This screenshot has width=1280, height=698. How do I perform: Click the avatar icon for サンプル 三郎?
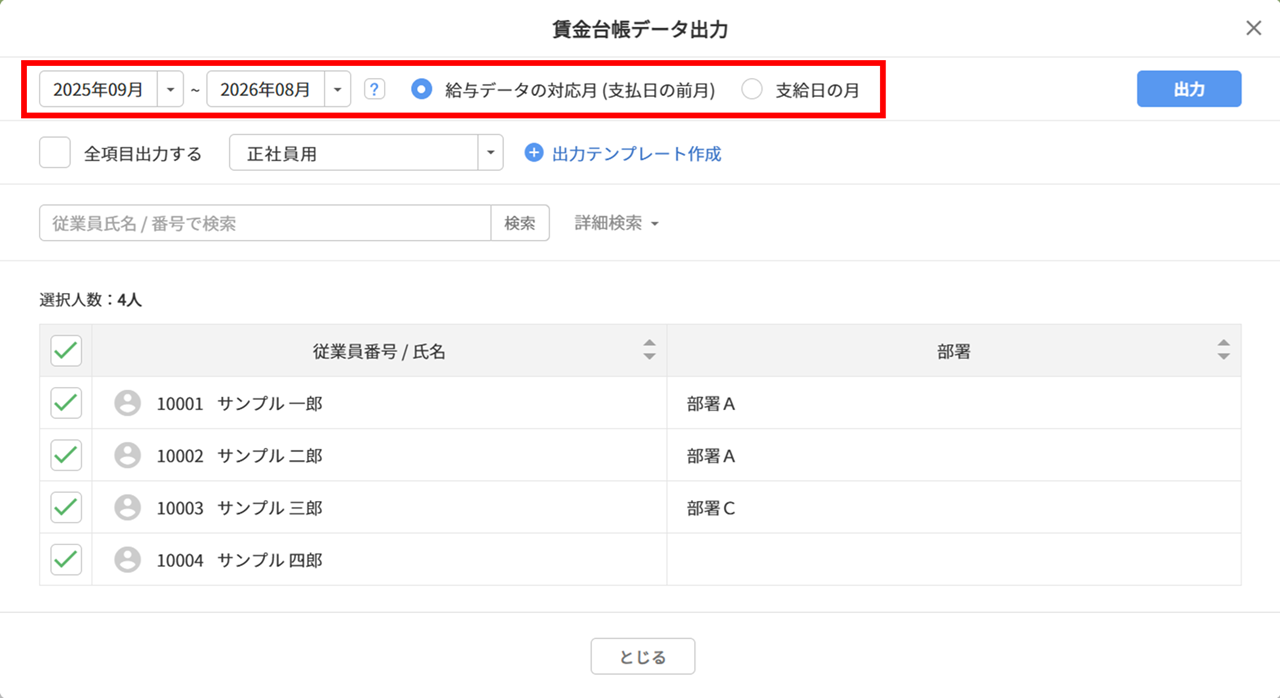tap(127, 507)
